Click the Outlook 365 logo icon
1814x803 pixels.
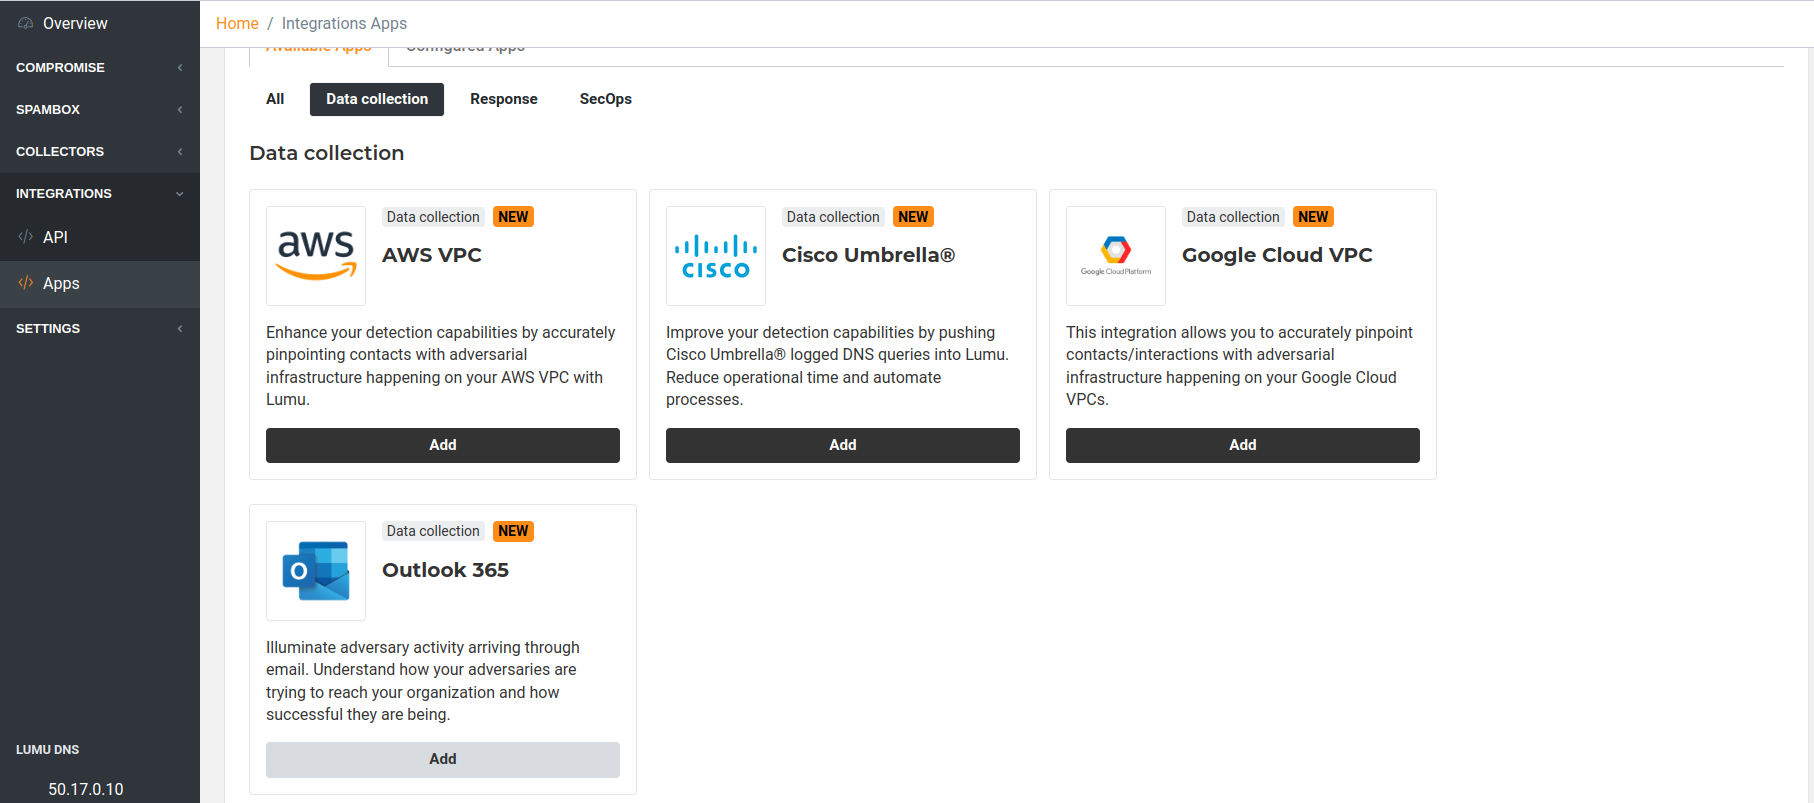click(x=316, y=571)
